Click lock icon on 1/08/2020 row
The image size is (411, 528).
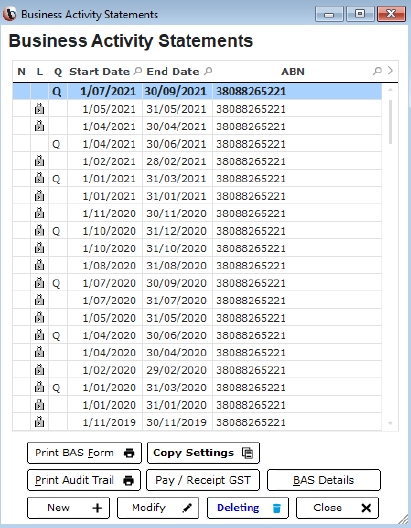tap(39, 266)
